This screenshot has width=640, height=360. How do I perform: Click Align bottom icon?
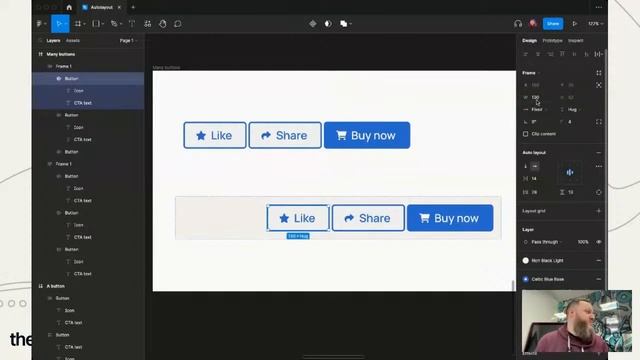point(587,54)
